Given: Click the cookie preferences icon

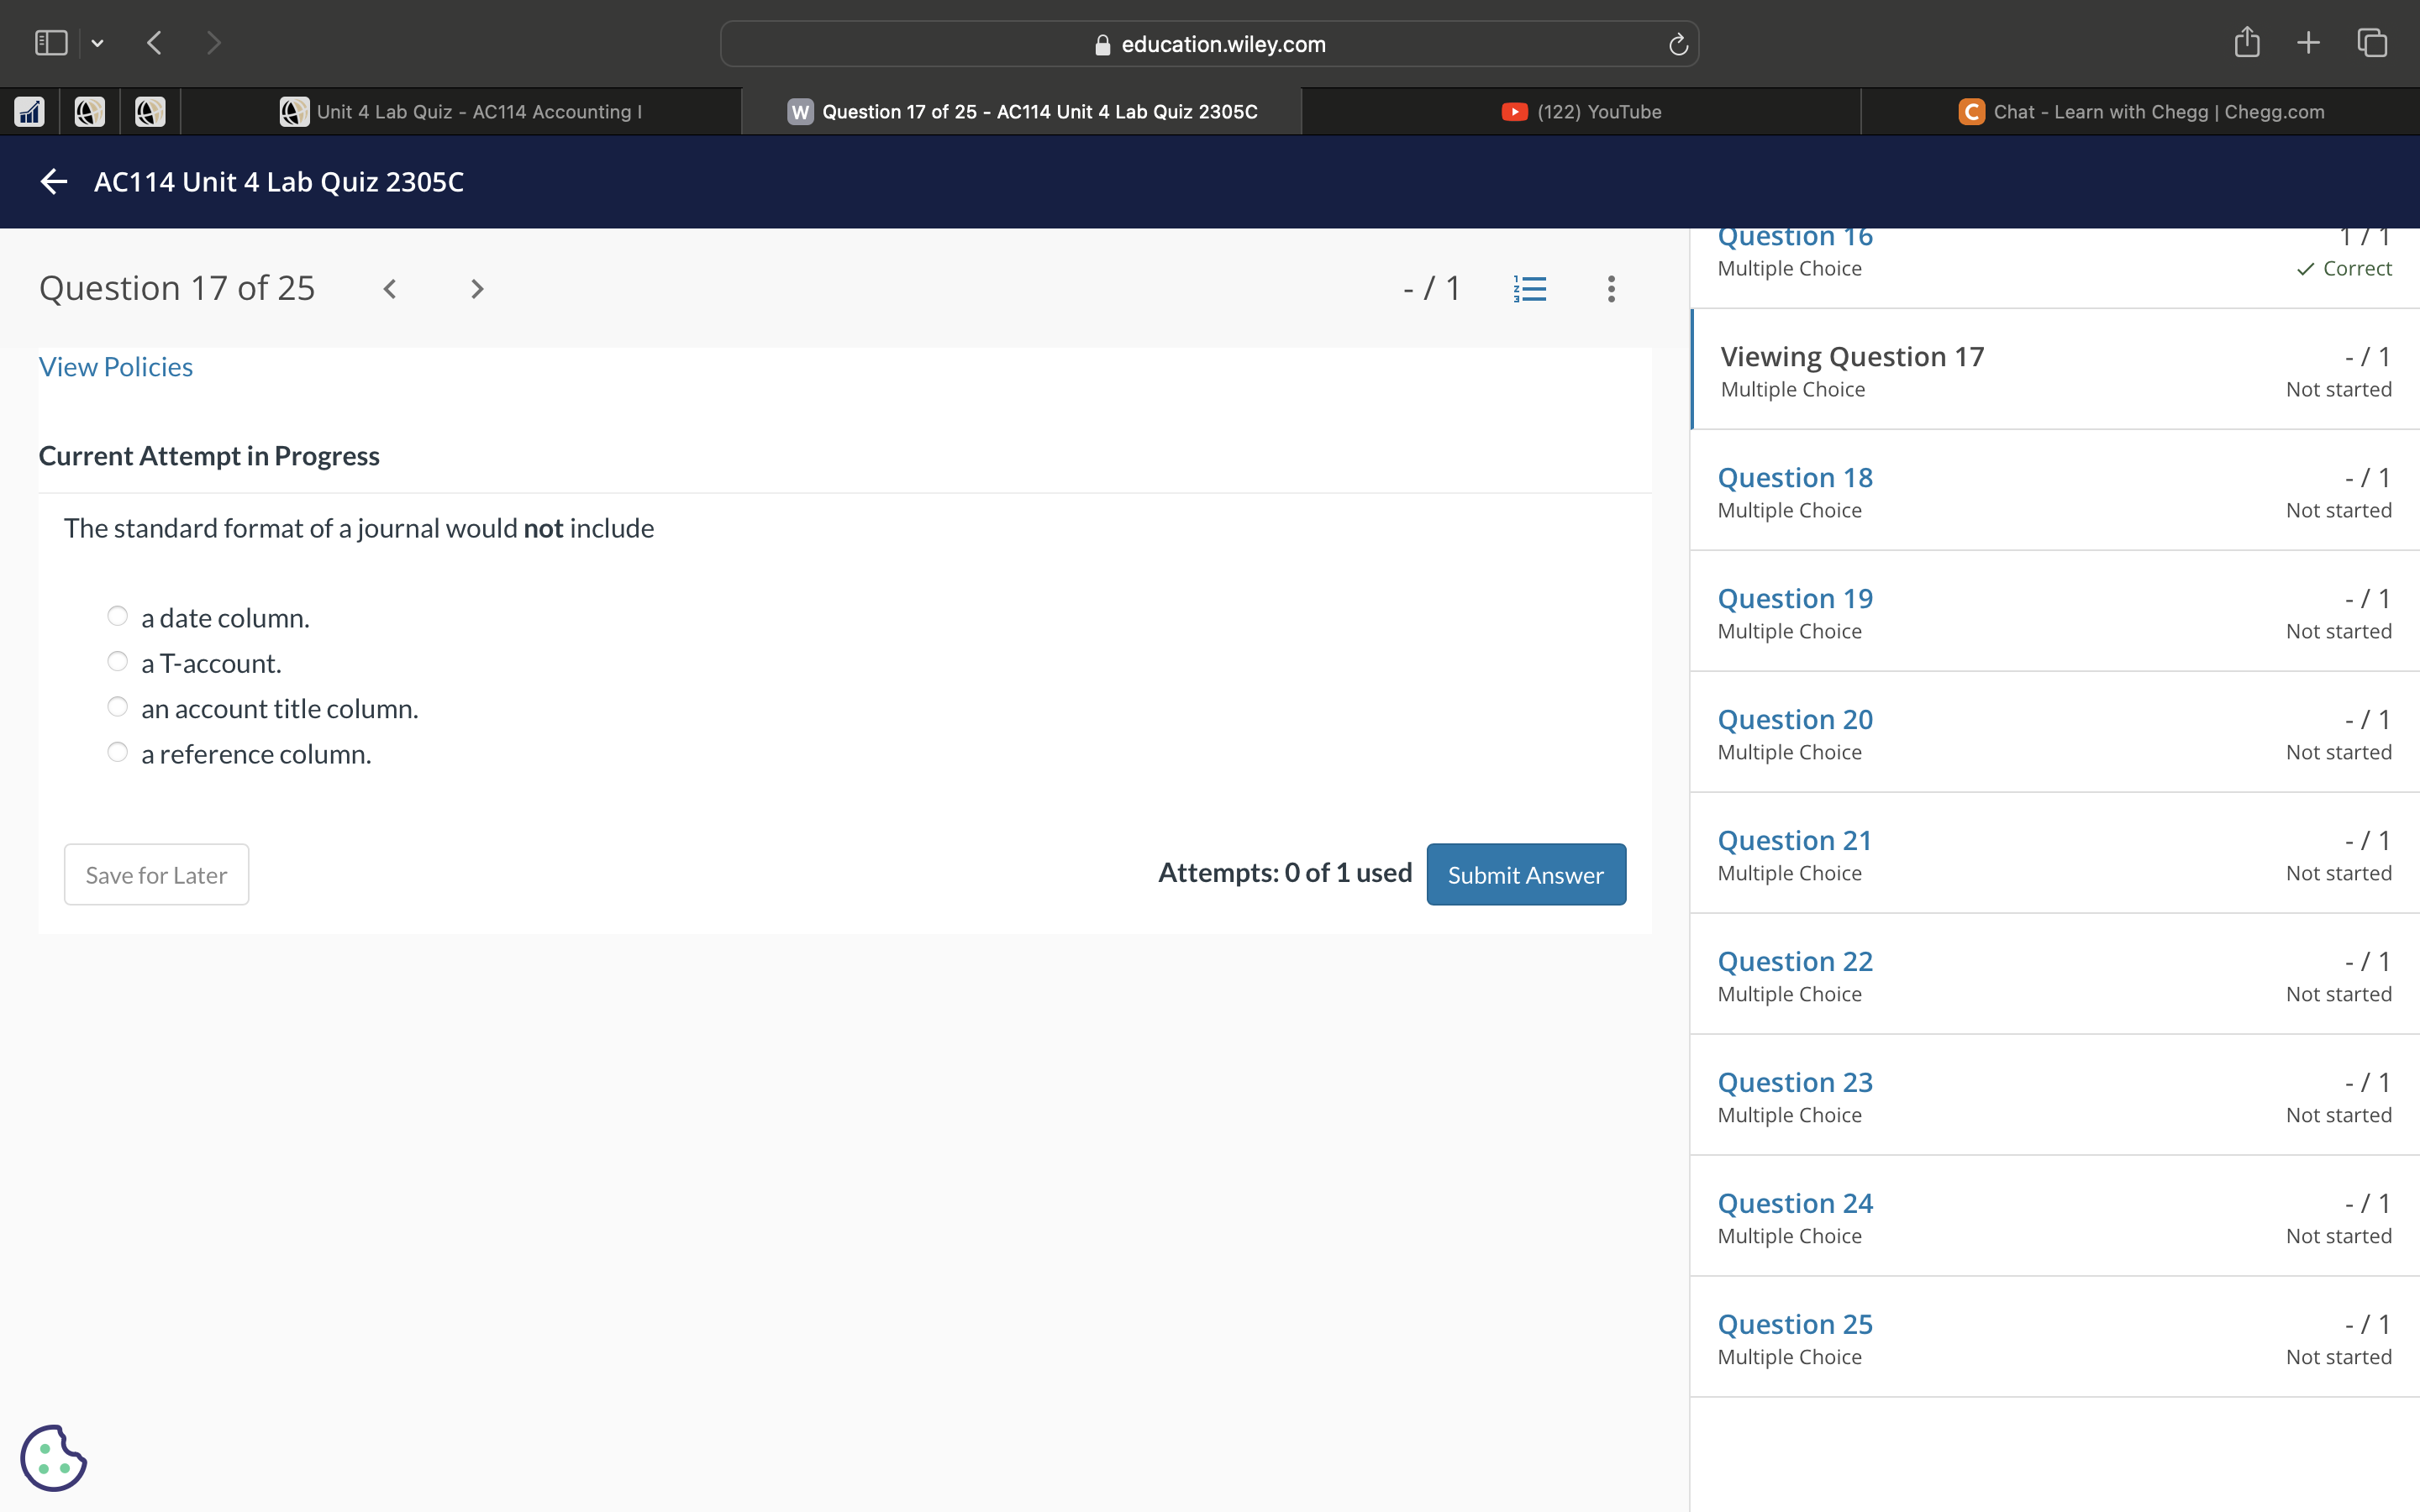Looking at the screenshot, I should pyautogui.click(x=53, y=1457).
